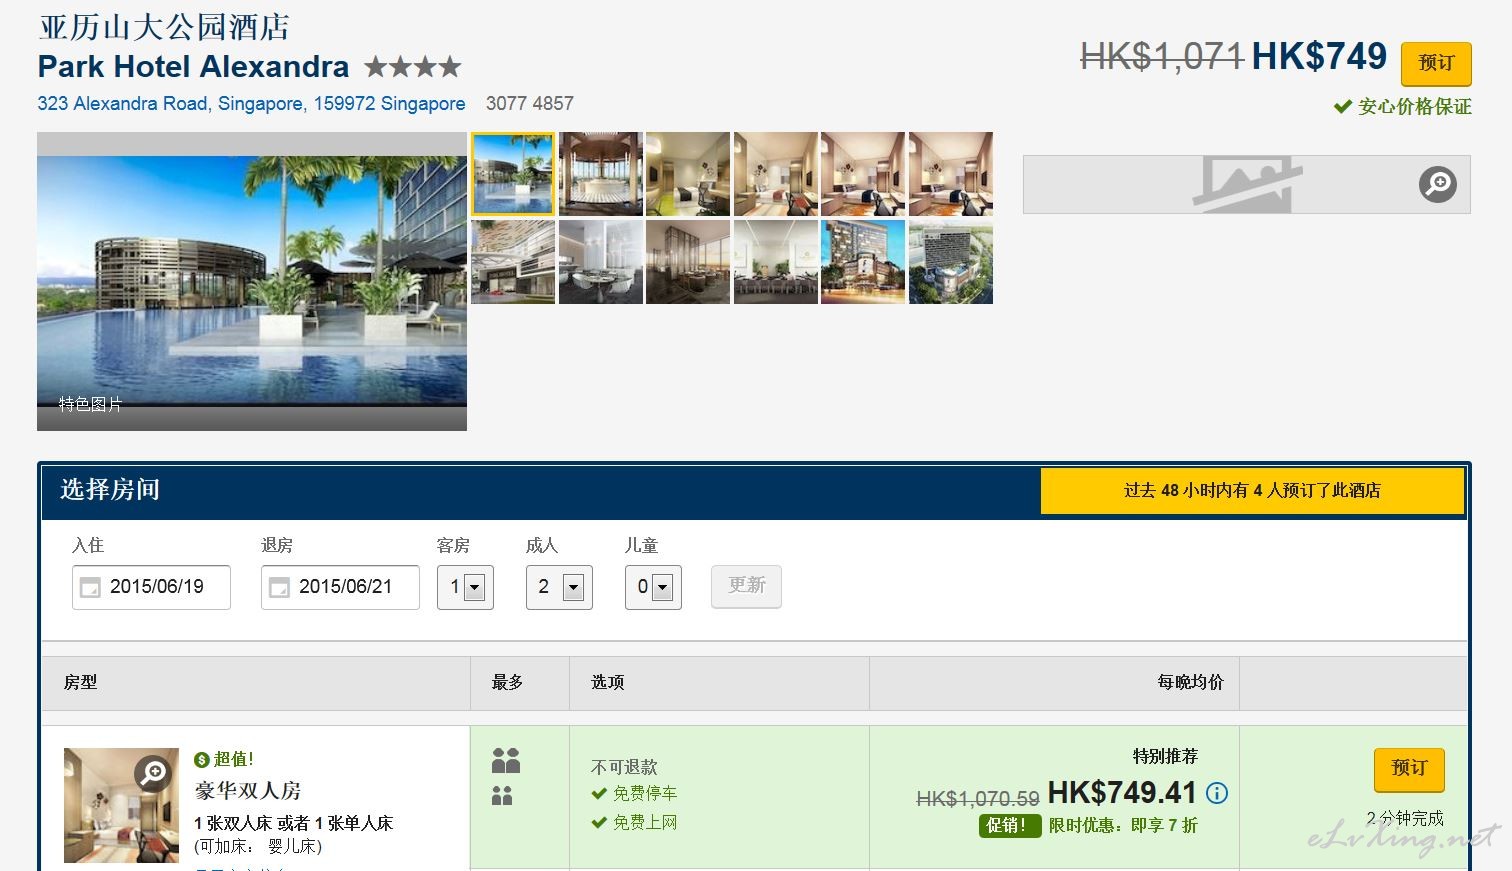Screen dimensions: 1512x871
Task: Open the rooms count dropdown (客房)
Action: tap(465, 587)
